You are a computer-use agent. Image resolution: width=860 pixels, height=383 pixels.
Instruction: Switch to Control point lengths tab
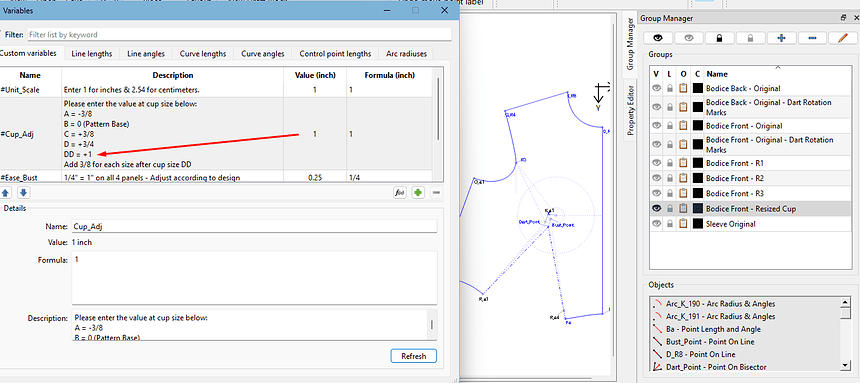point(335,54)
